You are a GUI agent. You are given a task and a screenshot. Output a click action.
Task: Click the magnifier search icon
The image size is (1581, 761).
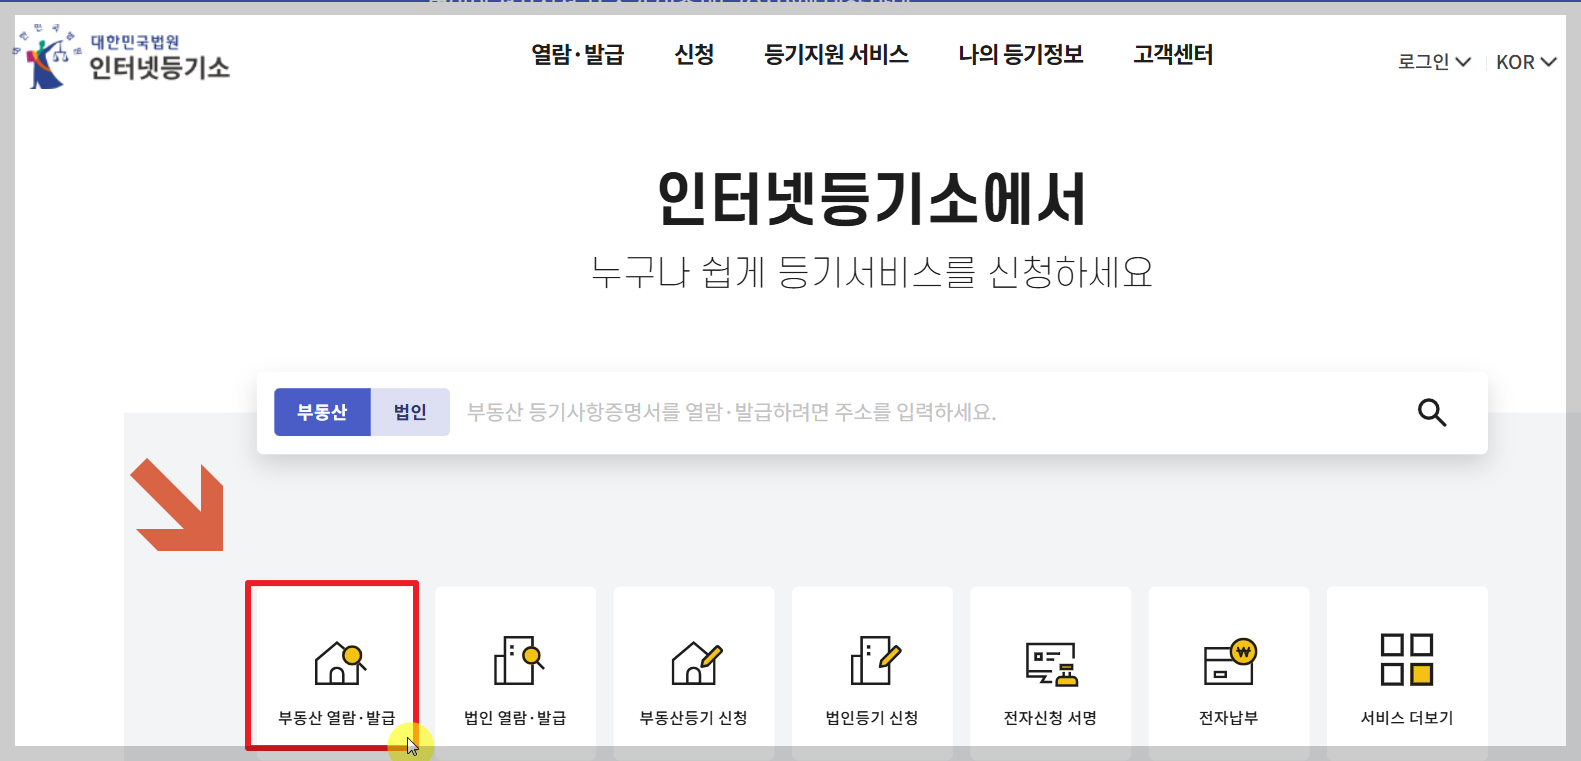point(1432,412)
